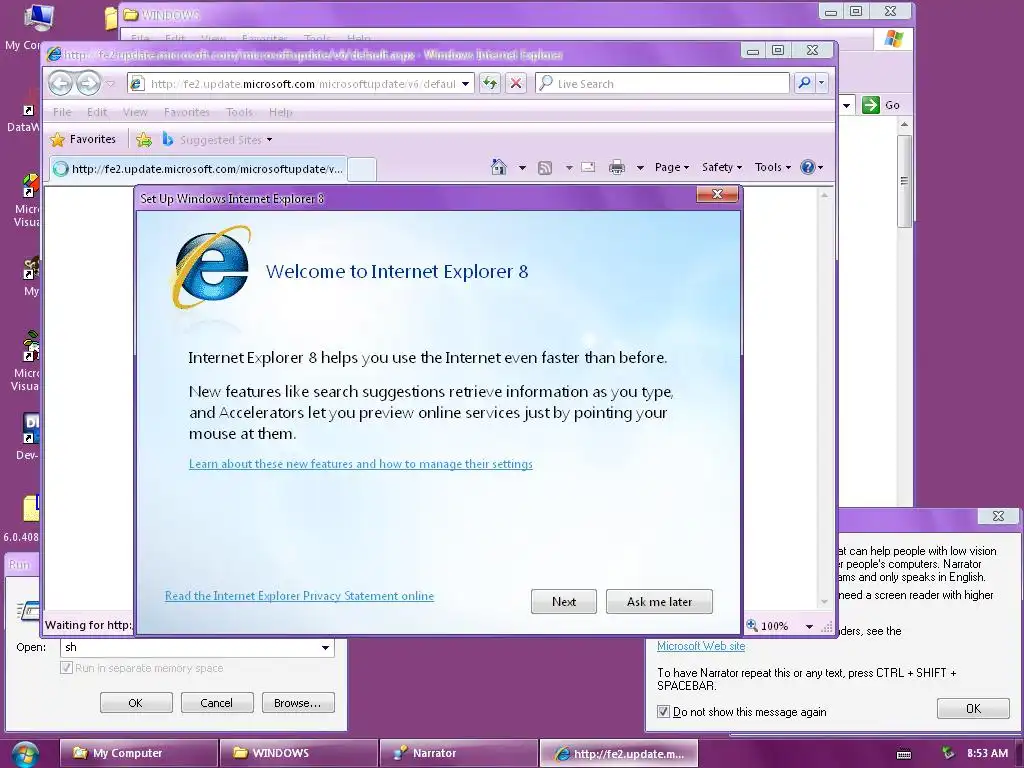Expand the address bar URL dropdown
Image resolution: width=1024 pixels, height=768 pixels.
click(465, 84)
